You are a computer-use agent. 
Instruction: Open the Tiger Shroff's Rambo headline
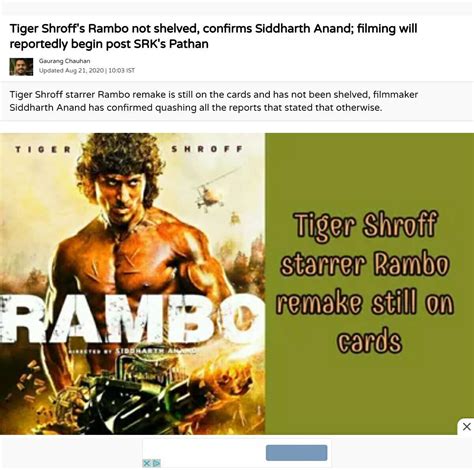point(213,36)
